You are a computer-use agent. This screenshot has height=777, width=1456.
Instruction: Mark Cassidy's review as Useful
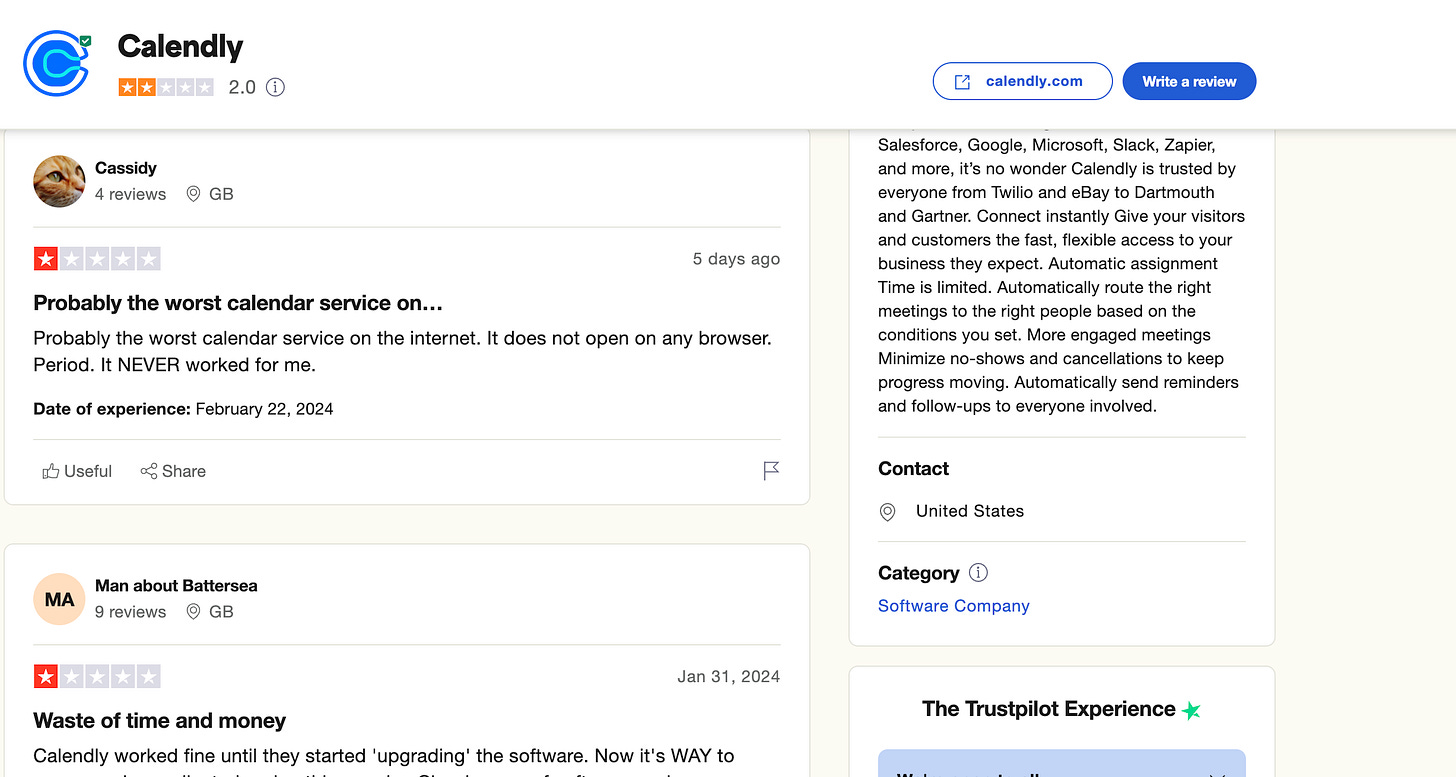[77, 471]
